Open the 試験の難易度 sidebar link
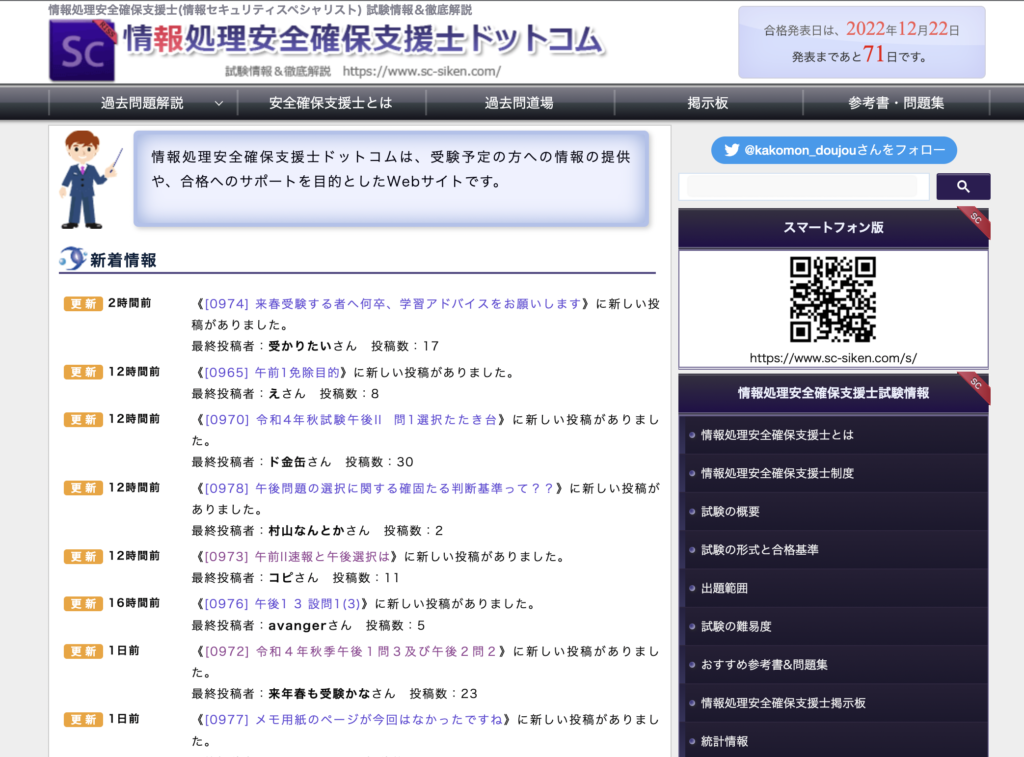 (736, 626)
